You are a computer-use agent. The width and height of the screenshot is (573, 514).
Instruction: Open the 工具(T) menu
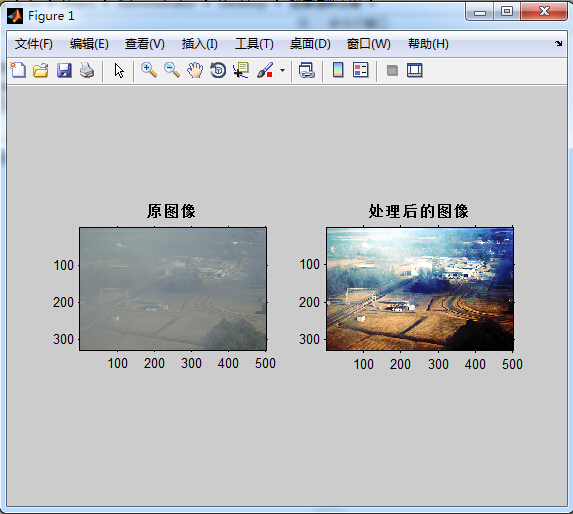(254, 44)
